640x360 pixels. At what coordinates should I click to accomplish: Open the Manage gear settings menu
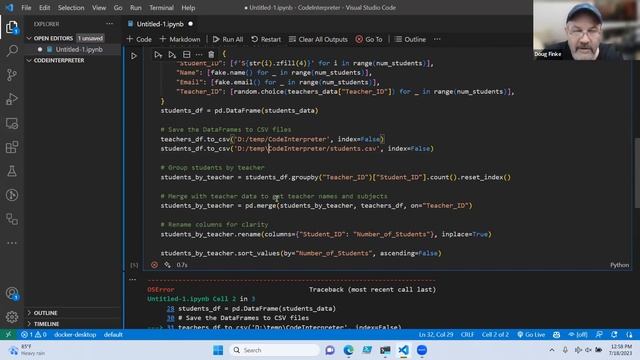coord(12,317)
